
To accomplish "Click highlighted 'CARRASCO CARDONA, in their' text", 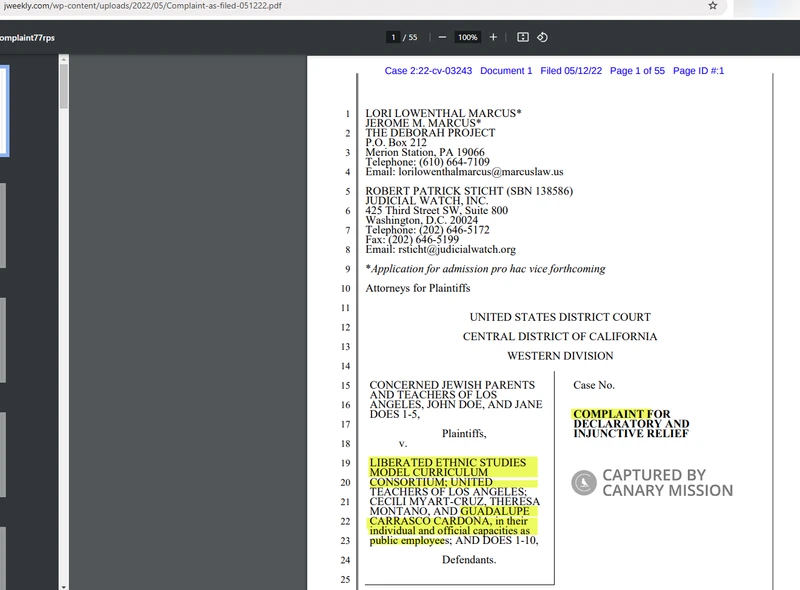I will 448,521.
